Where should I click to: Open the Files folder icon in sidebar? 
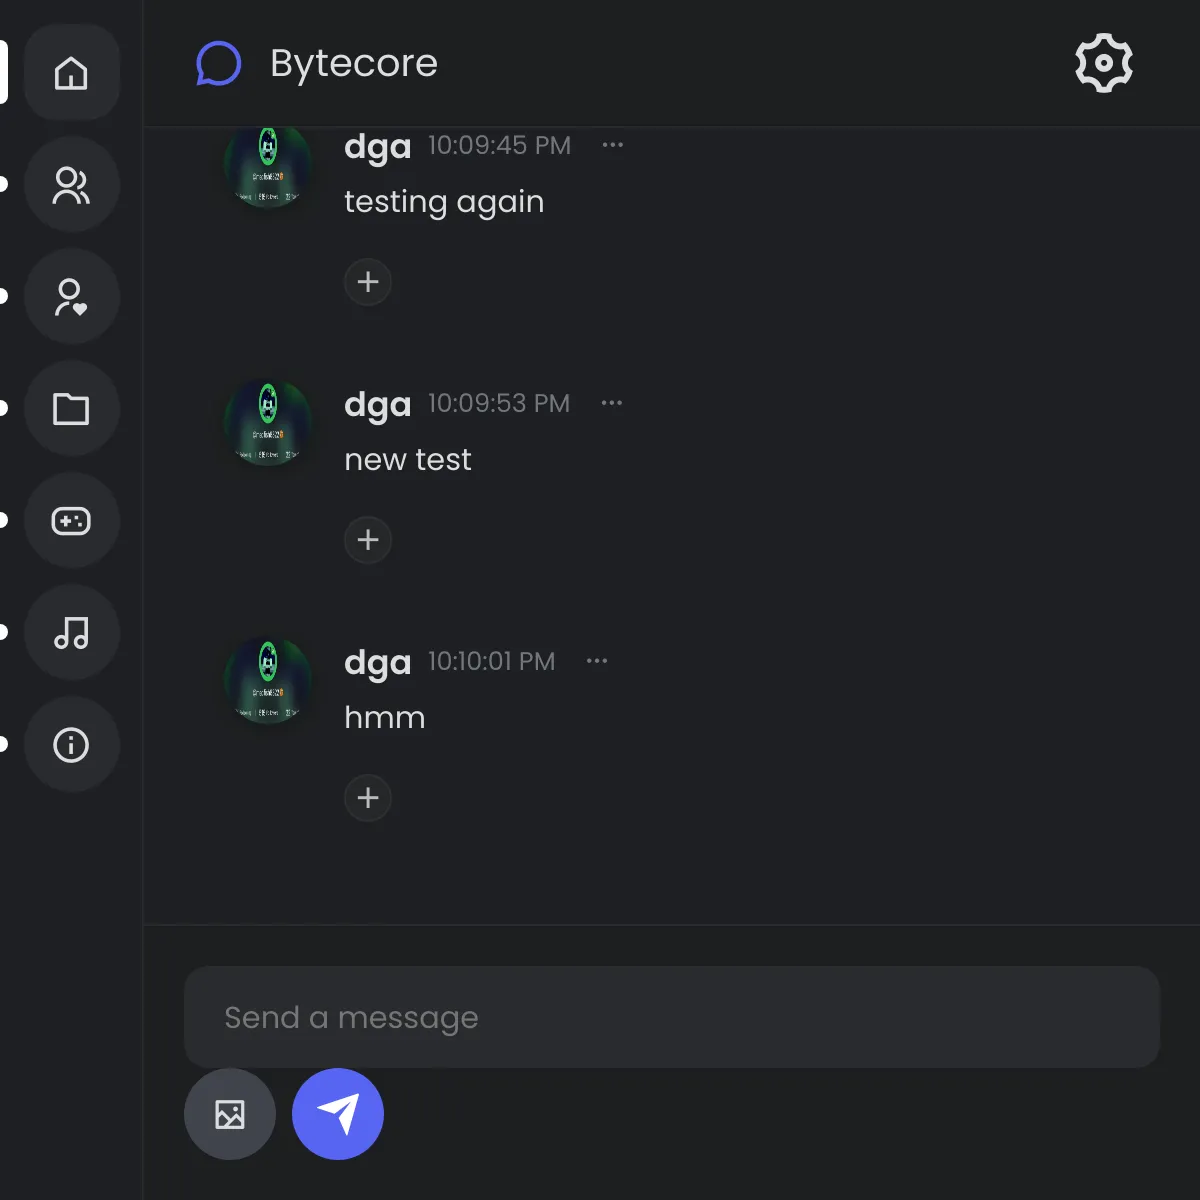[x=71, y=409]
